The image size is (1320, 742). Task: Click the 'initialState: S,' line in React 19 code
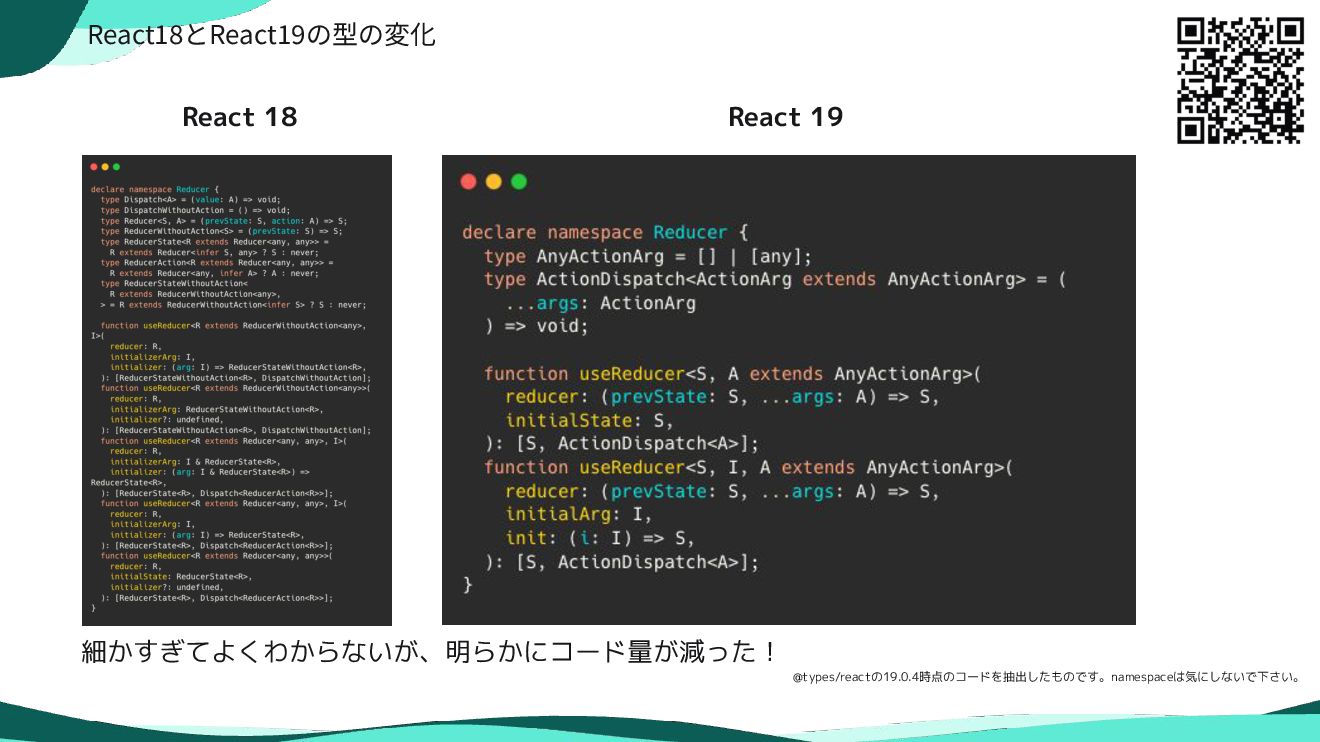pyautogui.click(x=589, y=421)
